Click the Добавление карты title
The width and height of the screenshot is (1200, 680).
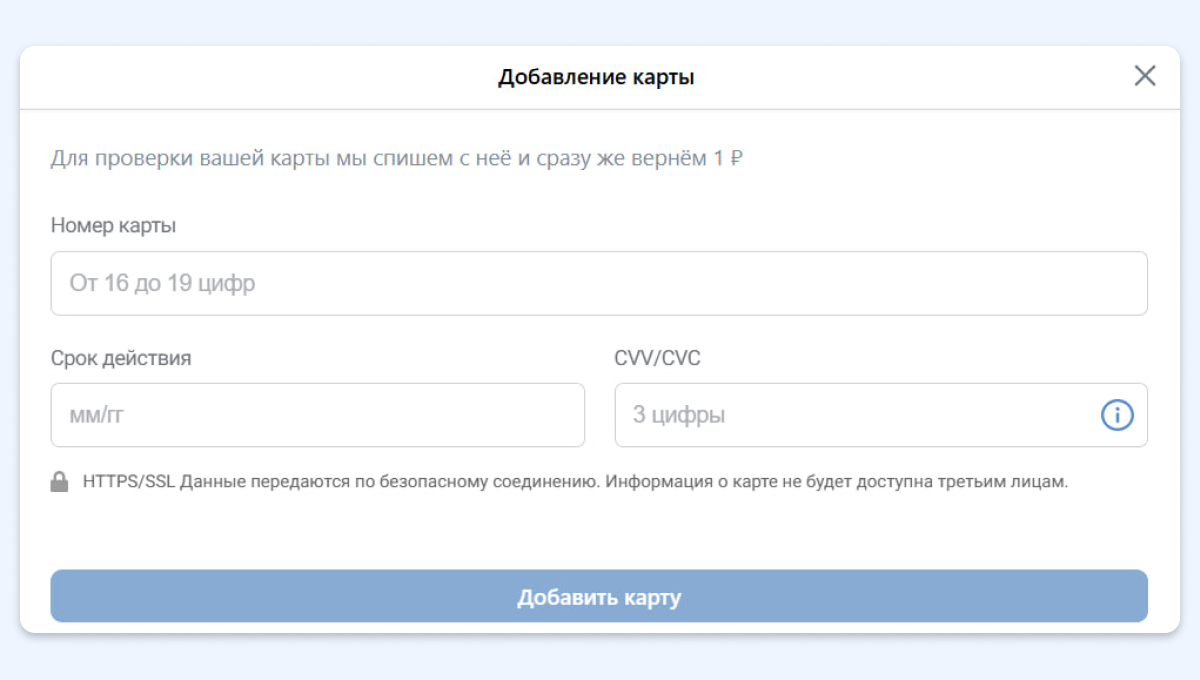click(x=596, y=77)
